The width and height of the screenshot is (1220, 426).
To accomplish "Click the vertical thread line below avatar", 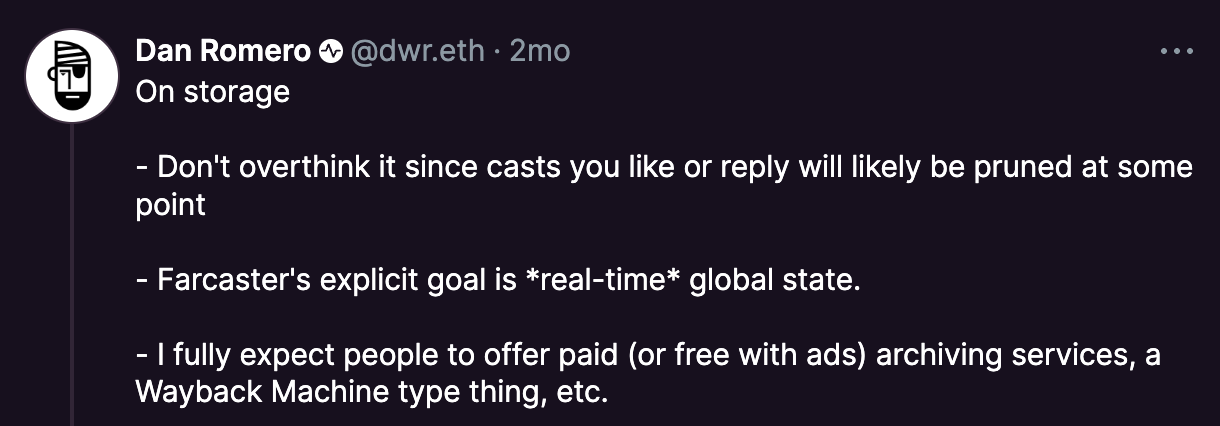I will click(x=72, y=275).
